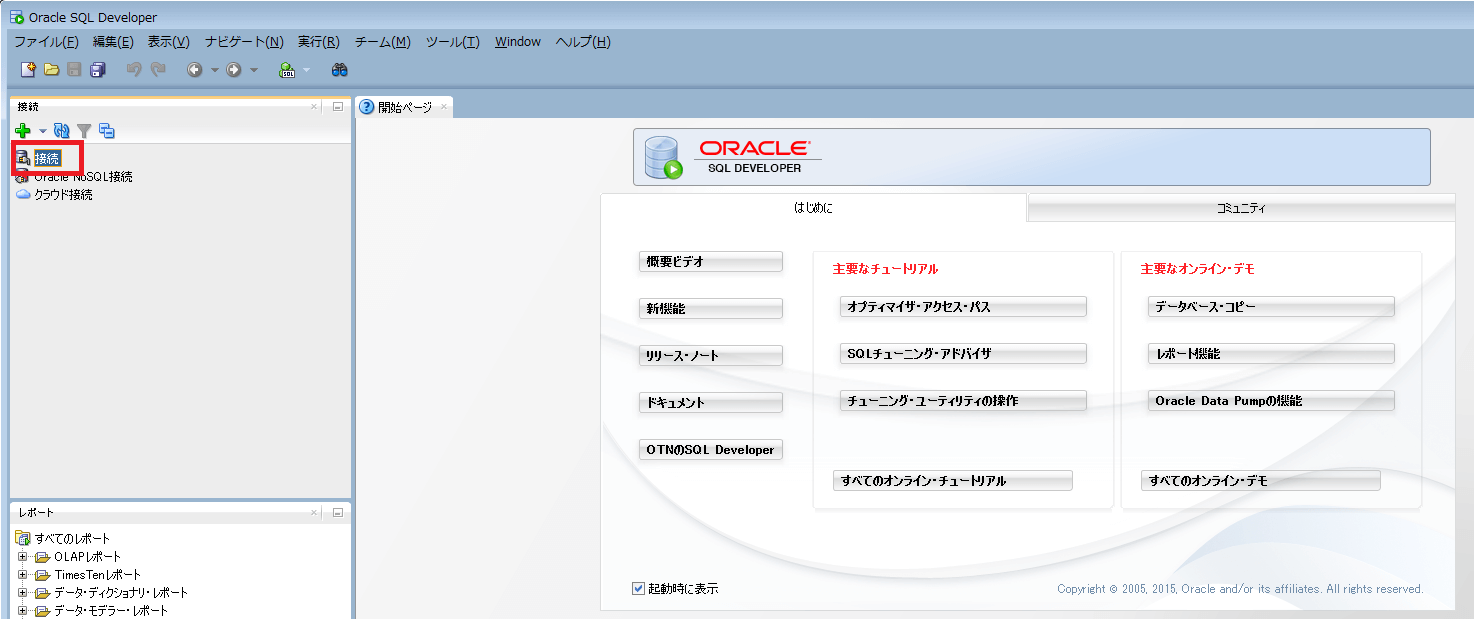1474x619 pixels.
Task: Open the チーム(M) menu
Action: click(382, 42)
